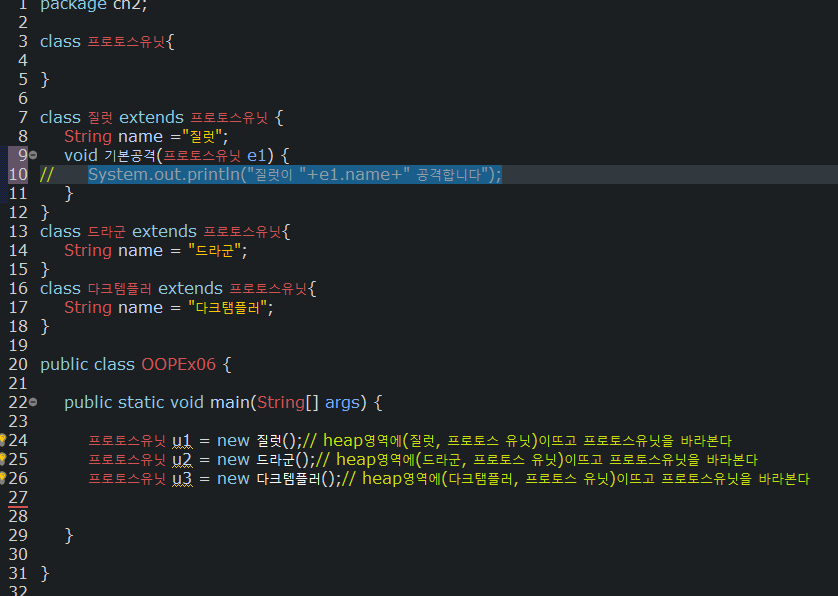Click the highlighted System.out.println statement
The image size is (838, 596).
(x=294, y=174)
